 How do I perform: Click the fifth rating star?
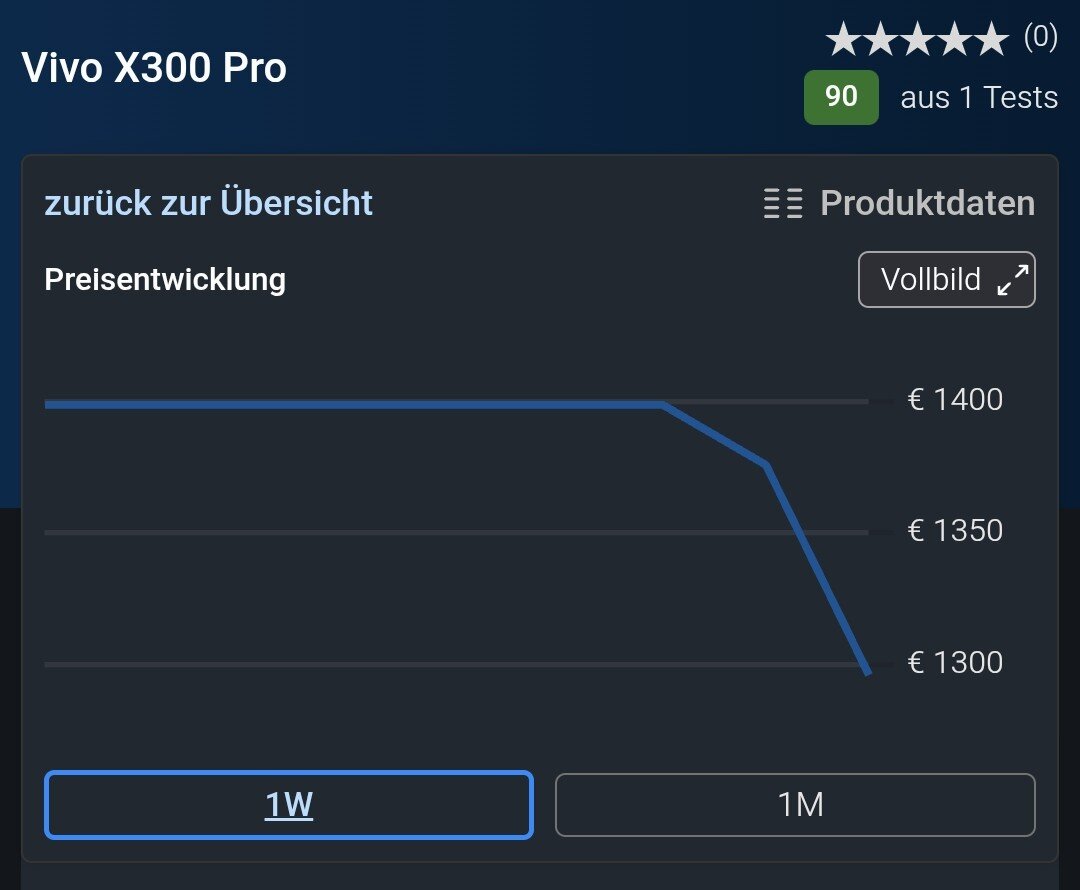[x=991, y=41]
